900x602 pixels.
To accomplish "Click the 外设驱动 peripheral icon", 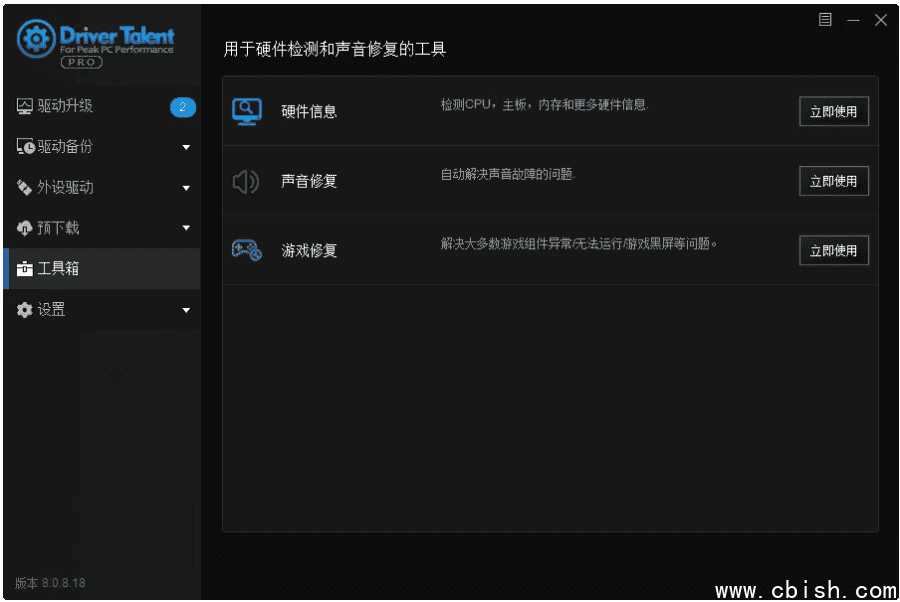I will coord(24,187).
